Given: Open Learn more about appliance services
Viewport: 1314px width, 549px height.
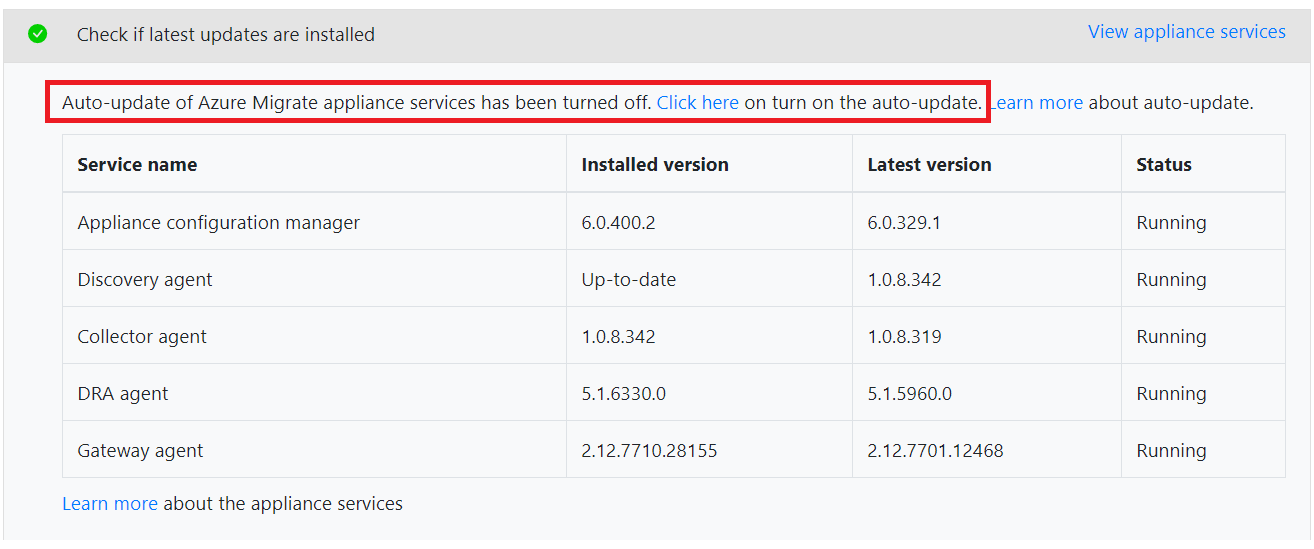Looking at the screenshot, I should 110,504.
